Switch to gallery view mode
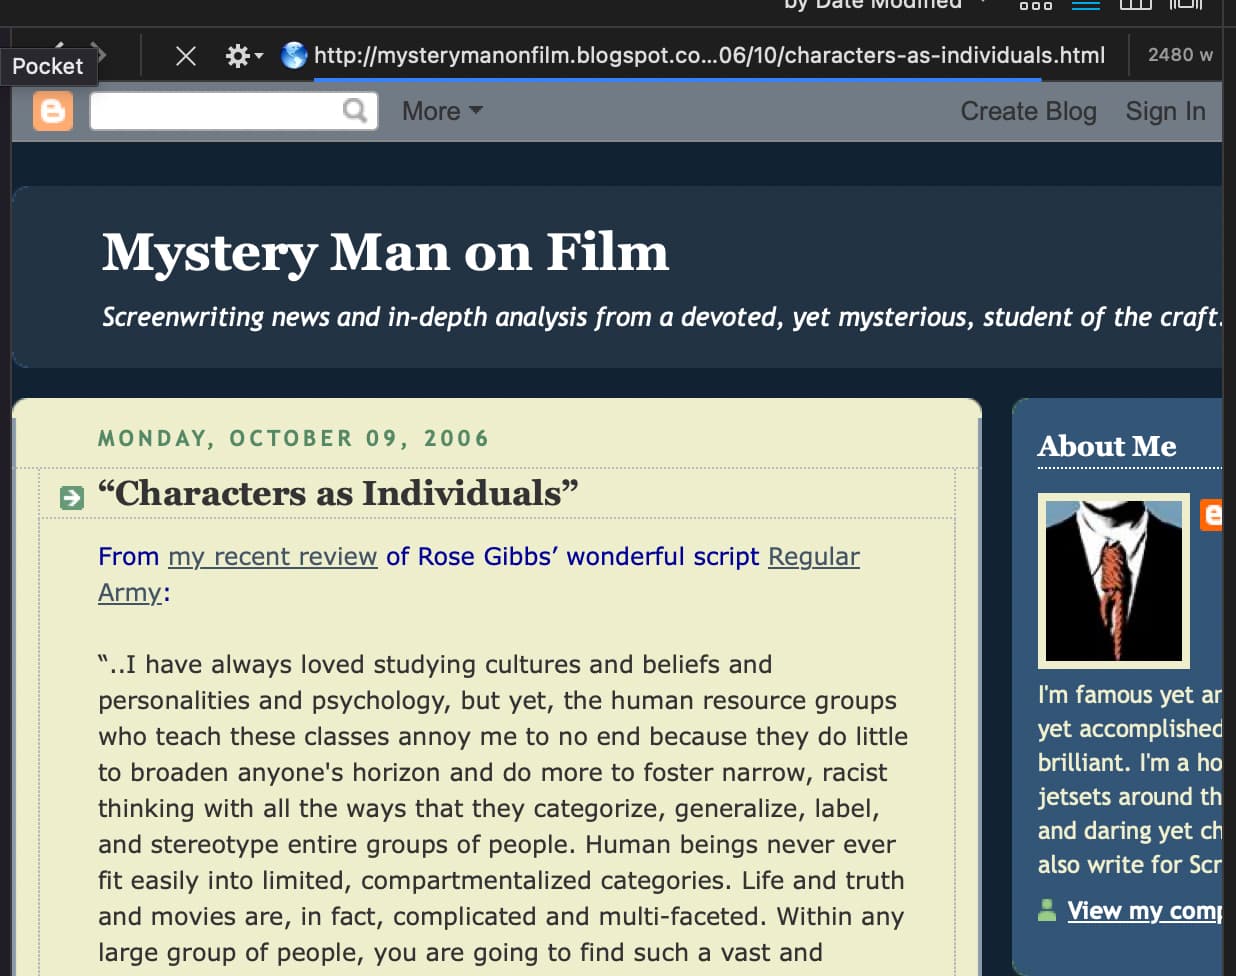The height and width of the screenshot is (976, 1236). click(x=1186, y=5)
